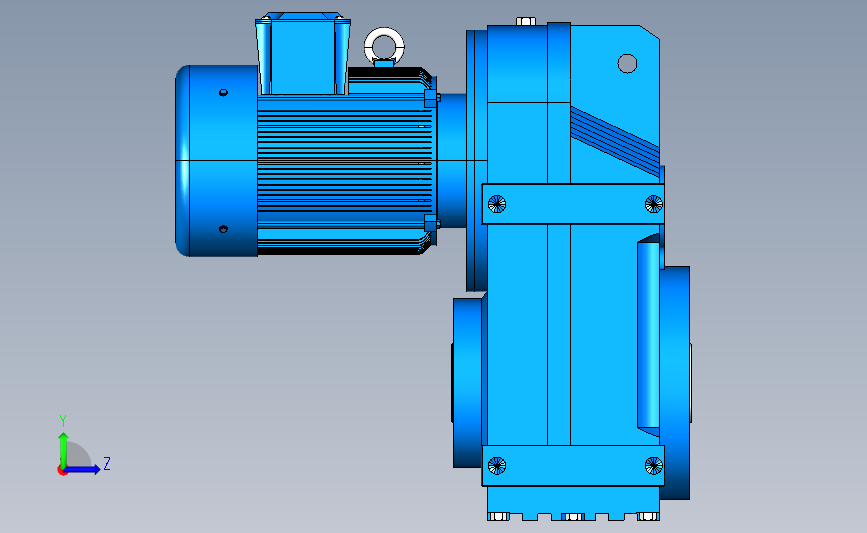Select the diagonal ribbed panel on the gearbox housing
867x533 pixels.
point(615,142)
